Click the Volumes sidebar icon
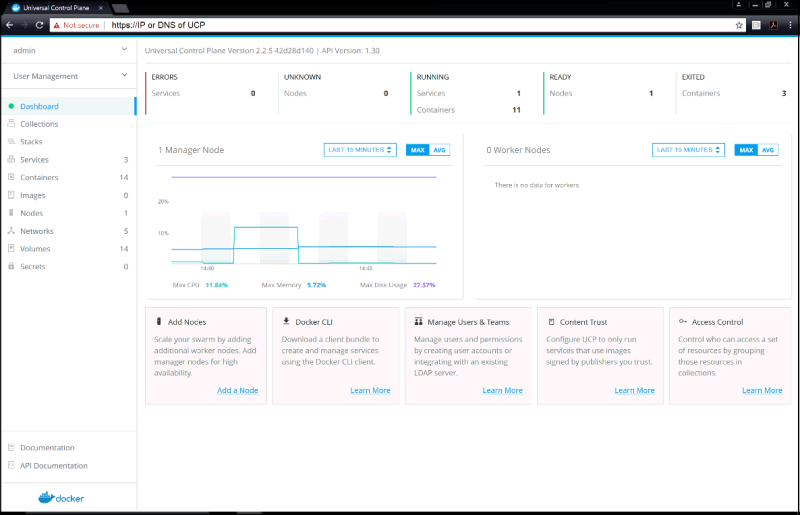 coord(11,249)
